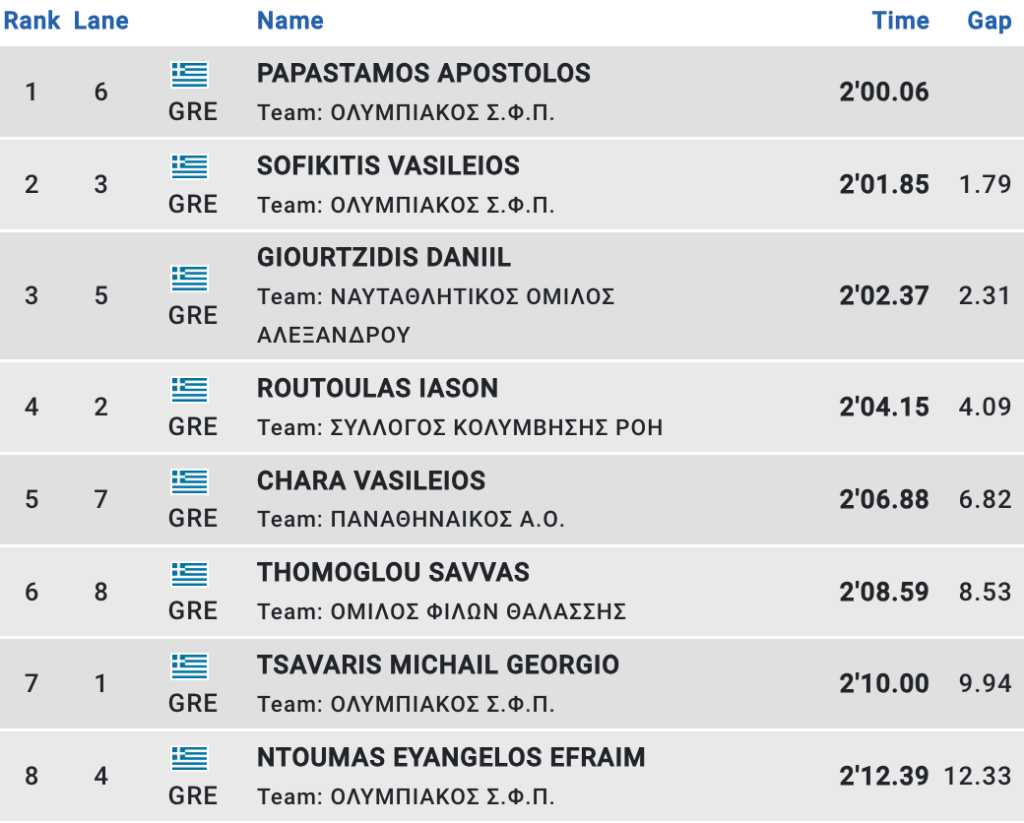Screen dimensions: 1024x823
Task: Click Greek flag icon beside NTOUMAS EYANGELOS EFRAIM
Action: (x=189, y=759)
